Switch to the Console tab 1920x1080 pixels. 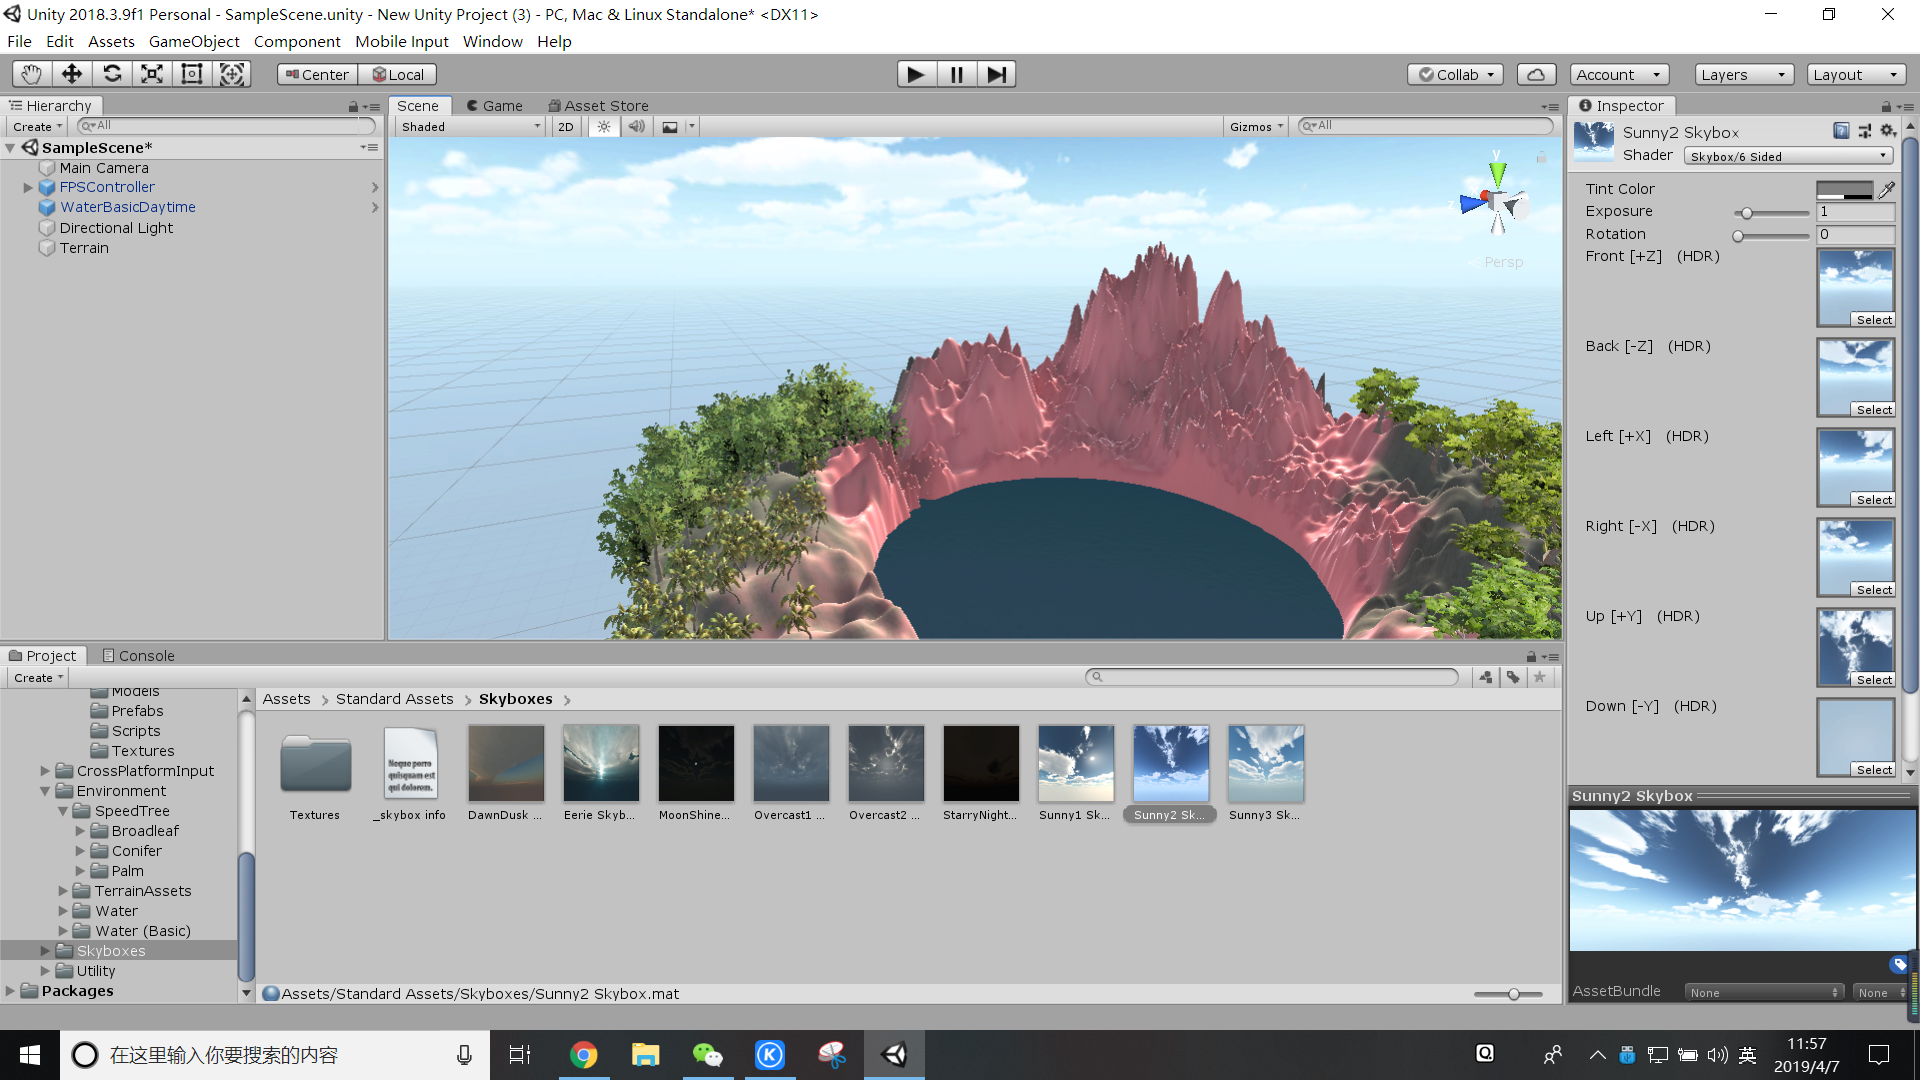click(x=138, y=656)
